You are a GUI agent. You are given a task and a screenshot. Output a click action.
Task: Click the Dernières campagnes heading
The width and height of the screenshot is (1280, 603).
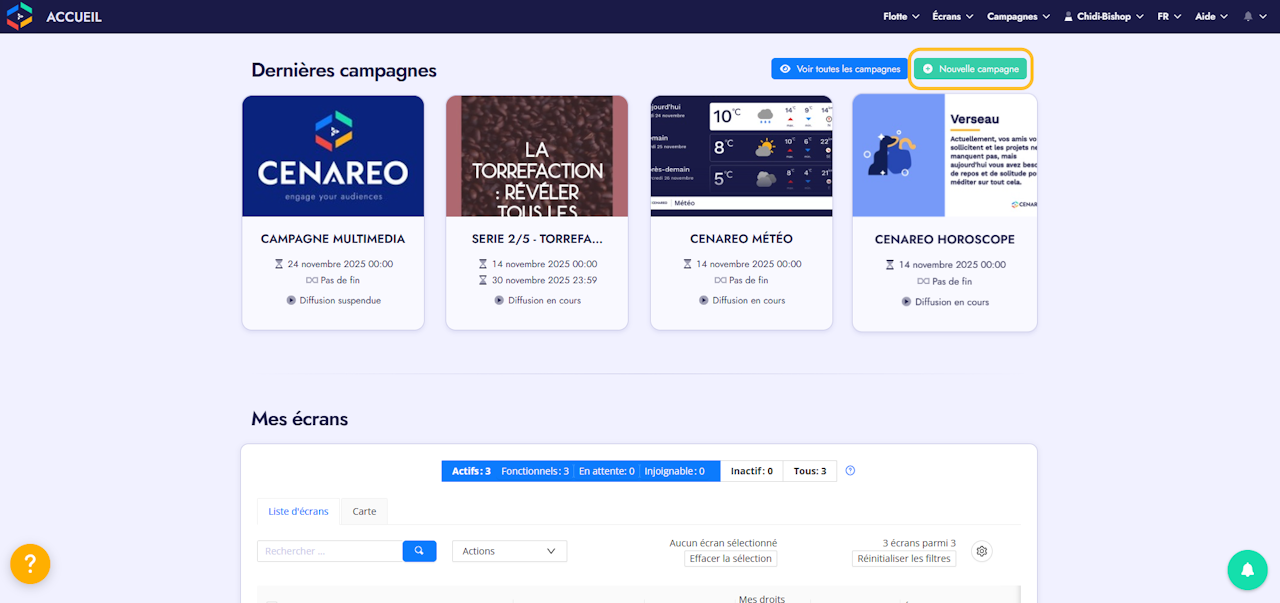(x=344, y=71)
